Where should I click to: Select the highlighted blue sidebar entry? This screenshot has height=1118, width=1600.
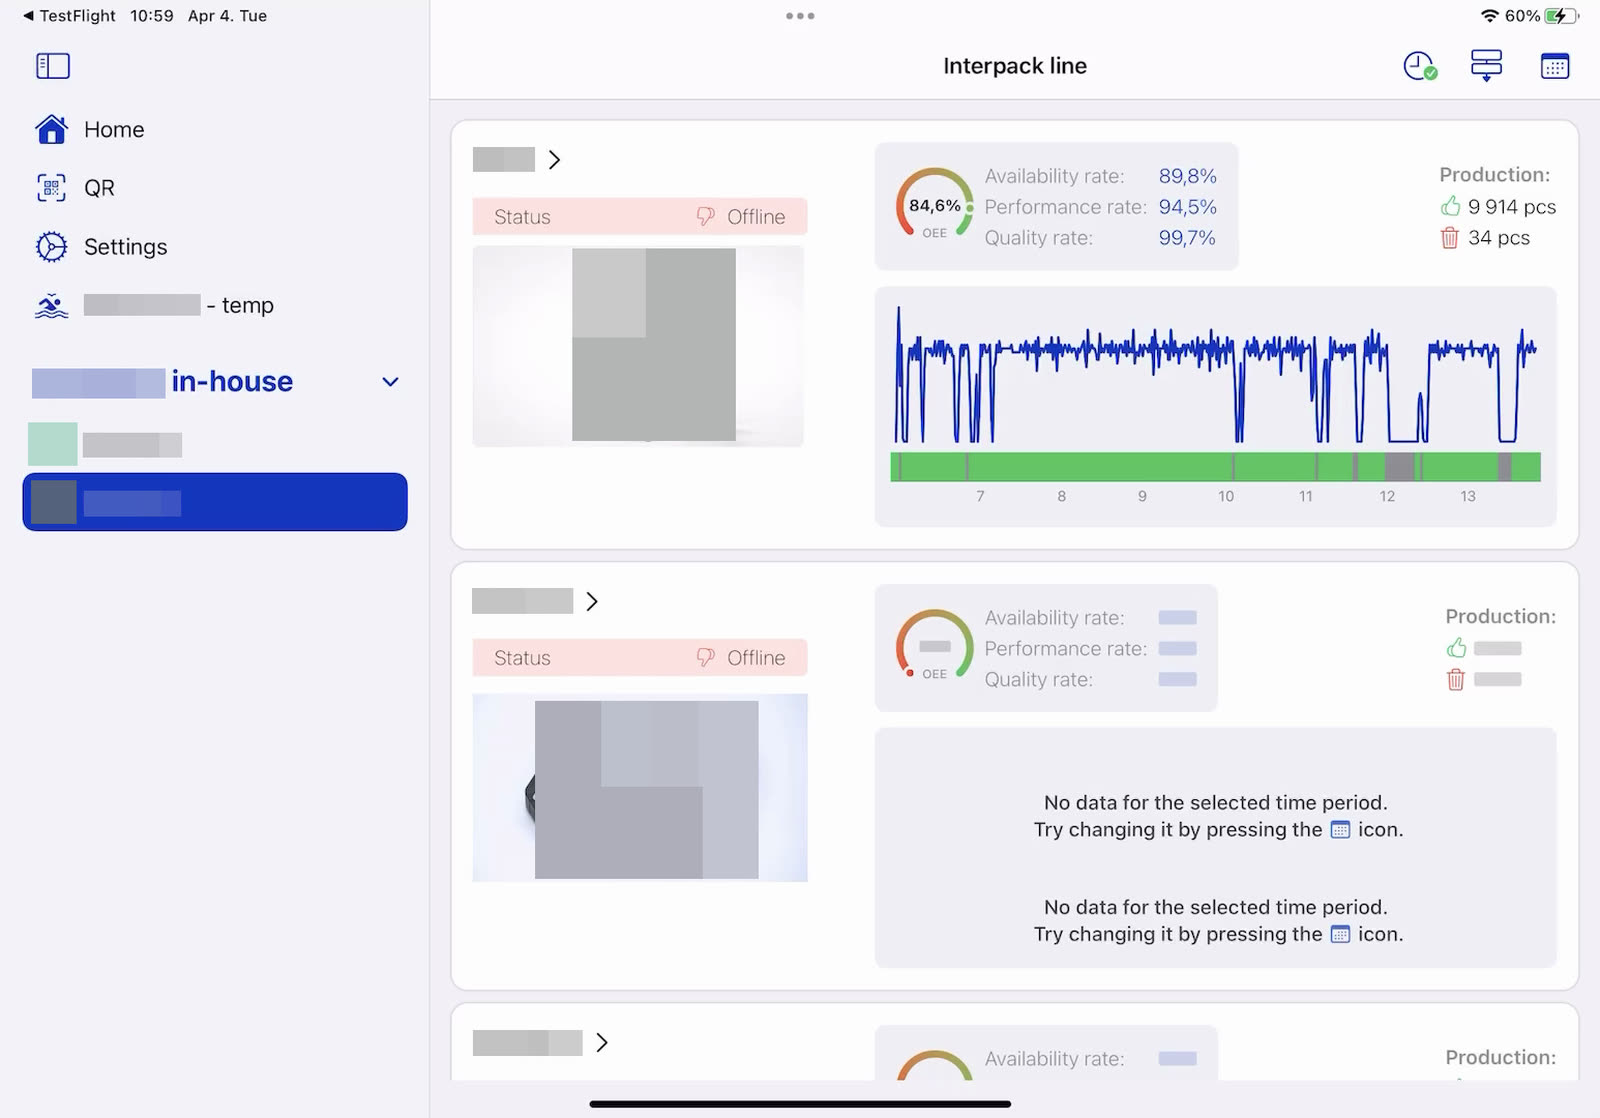pos(215,502)
